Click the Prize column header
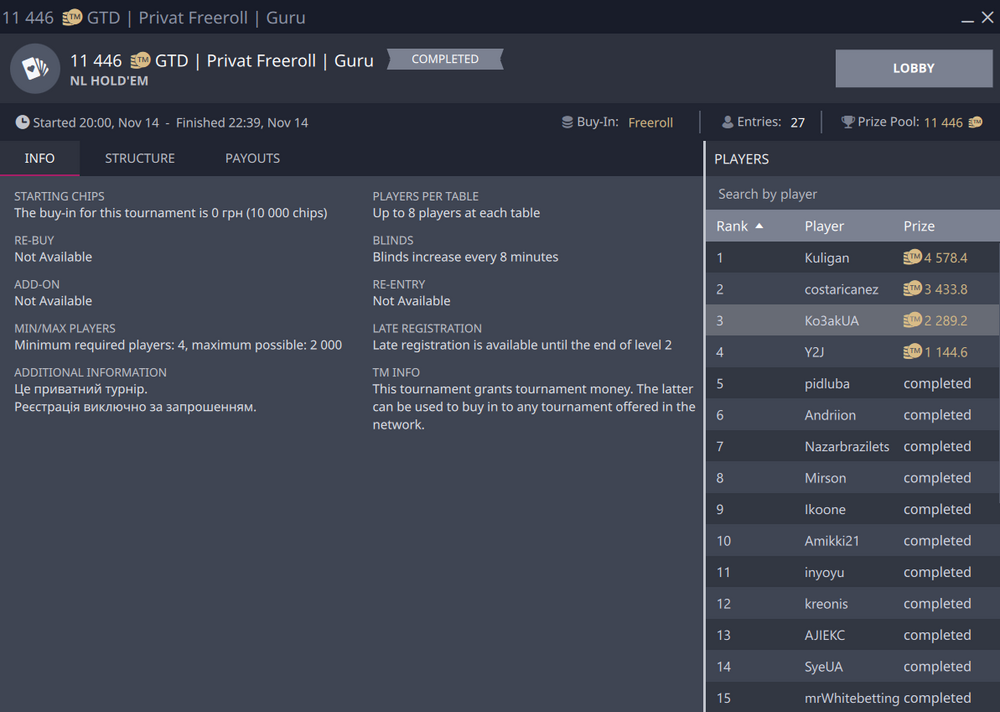This screenshot has height=712, width=1000. [919, 226]
